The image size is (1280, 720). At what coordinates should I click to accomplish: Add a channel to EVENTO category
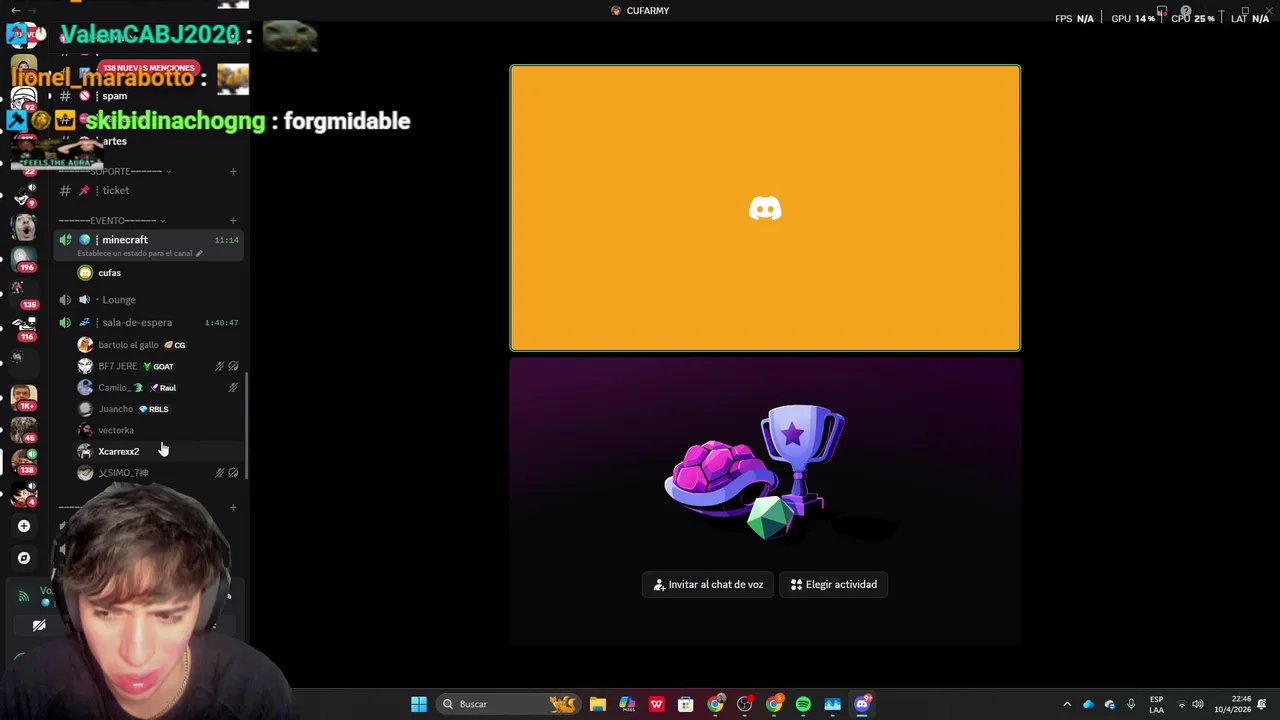(x=233, y=220)
